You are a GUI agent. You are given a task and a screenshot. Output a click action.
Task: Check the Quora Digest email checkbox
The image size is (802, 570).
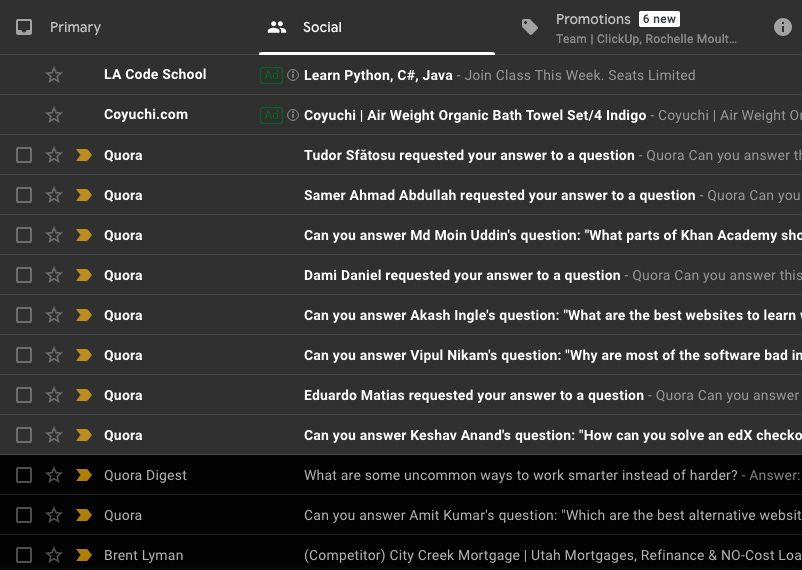[24, 475]
